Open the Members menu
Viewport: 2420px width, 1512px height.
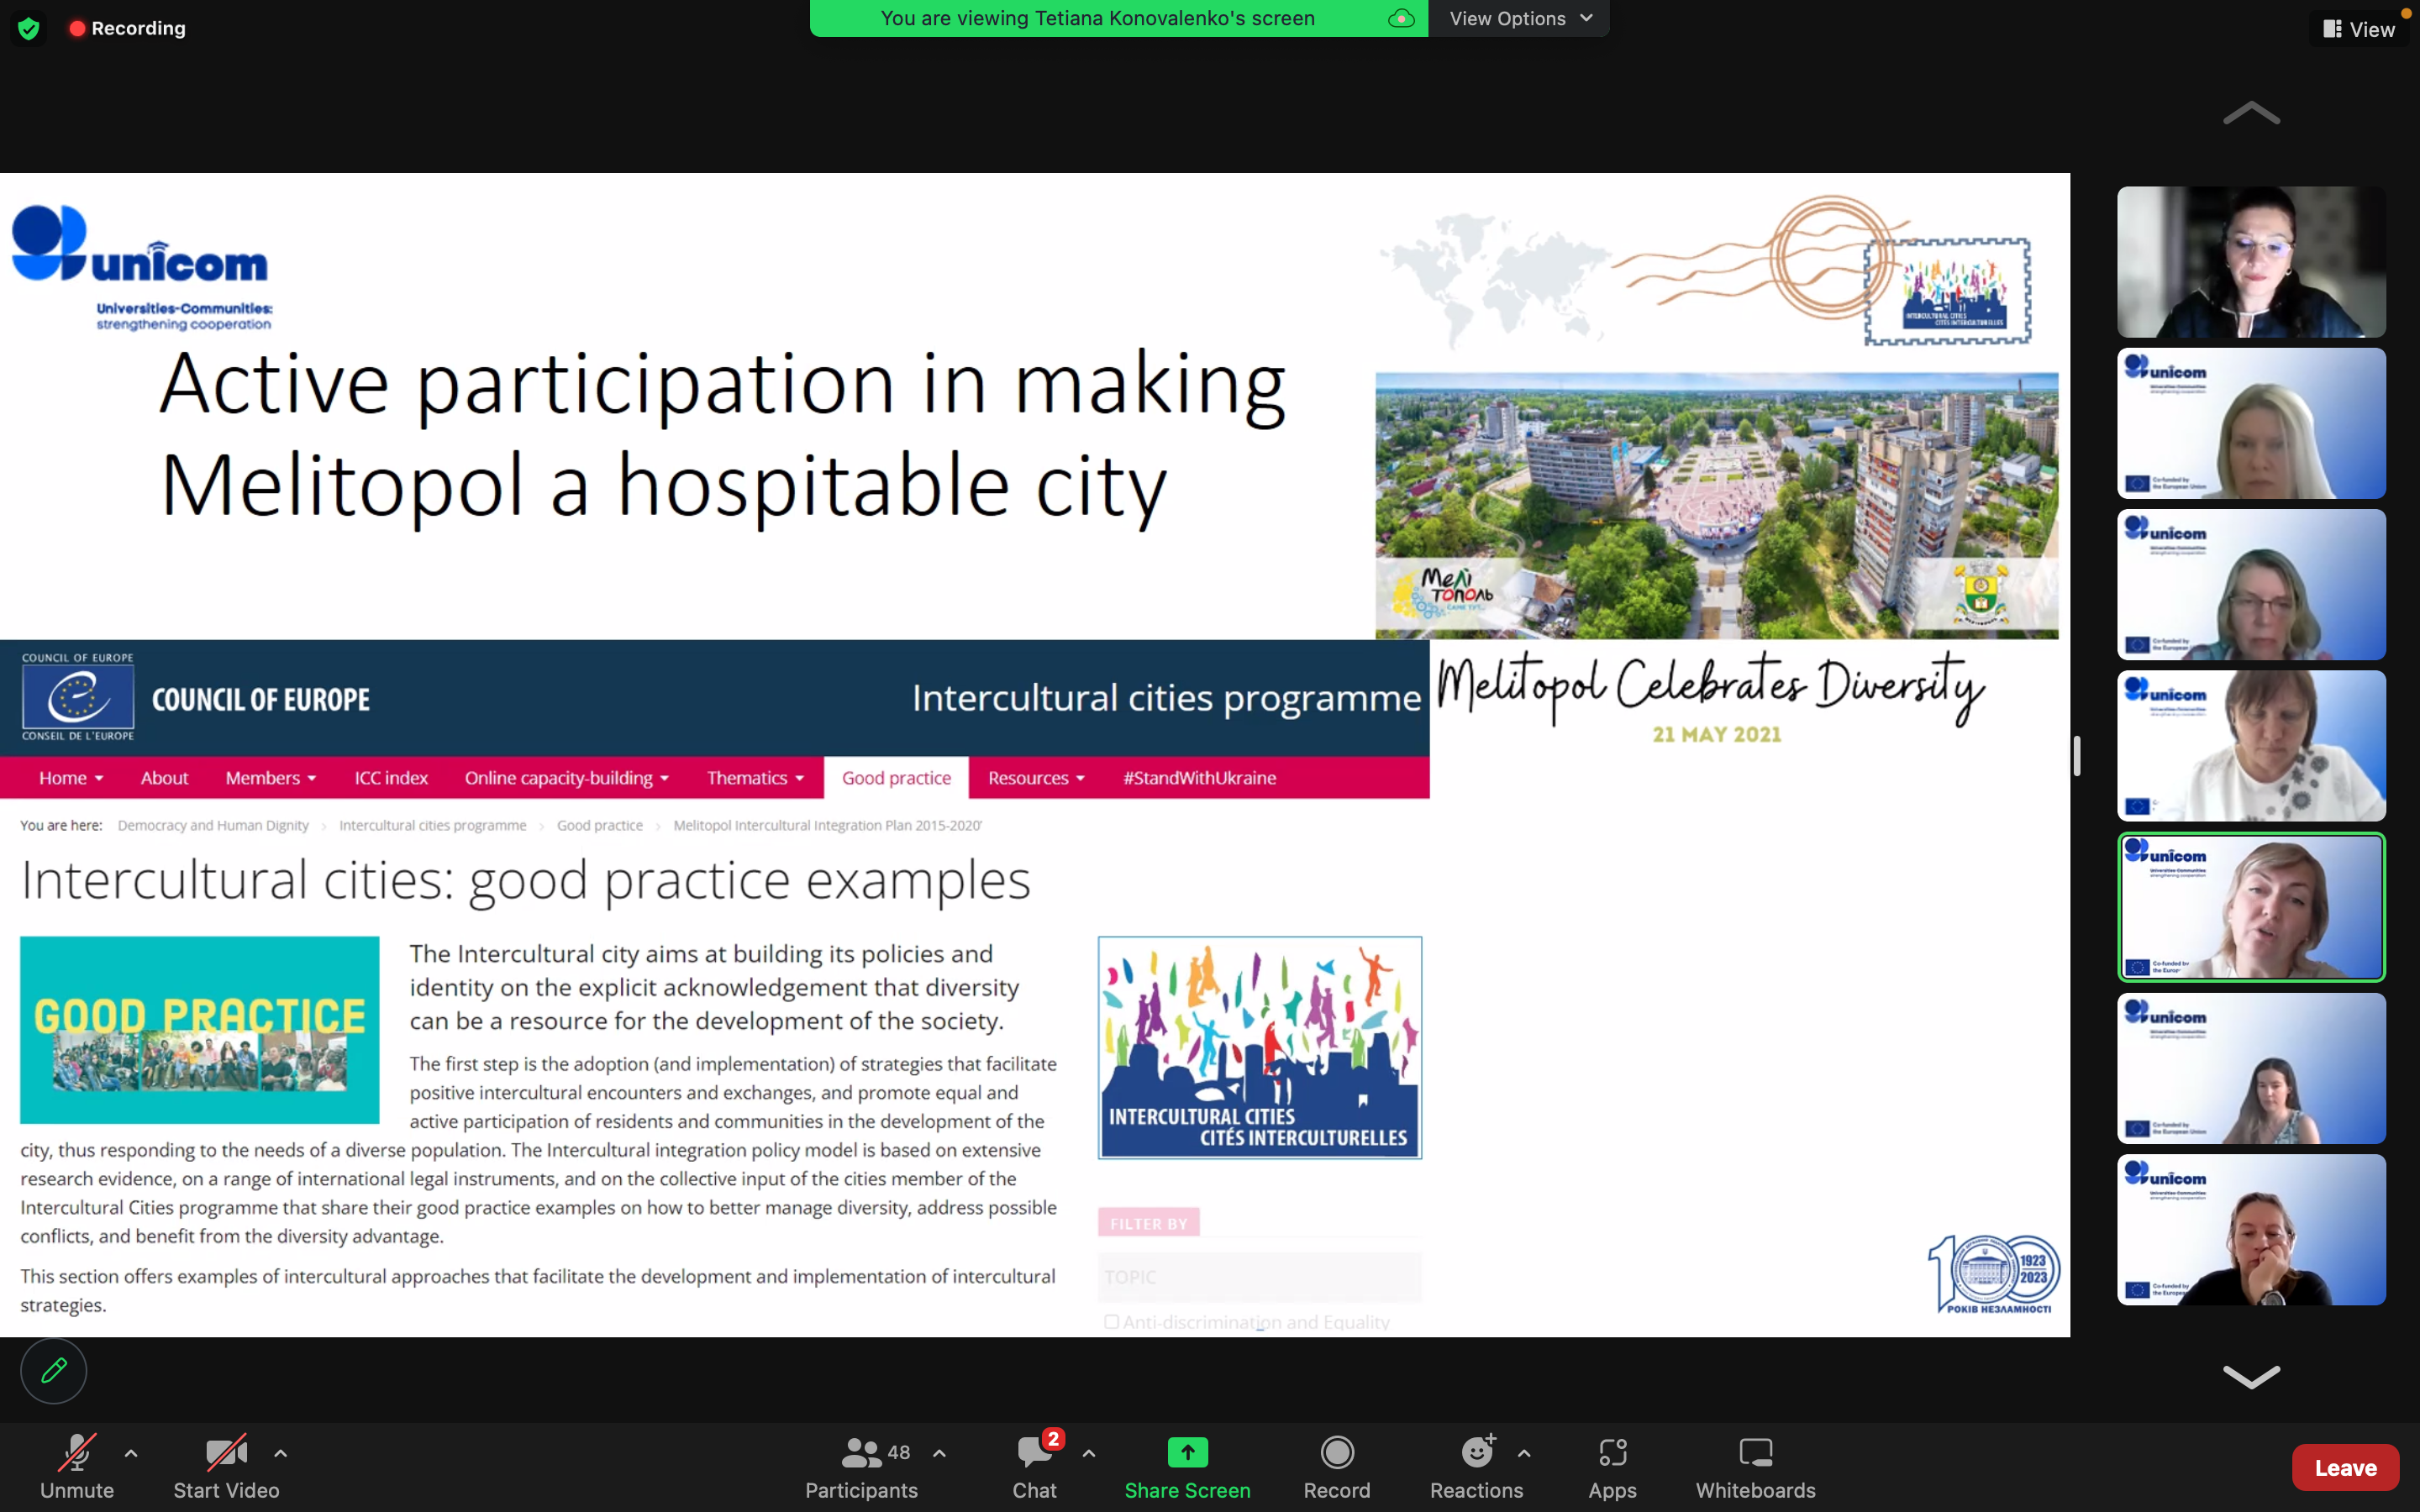(x=271, y=778)
